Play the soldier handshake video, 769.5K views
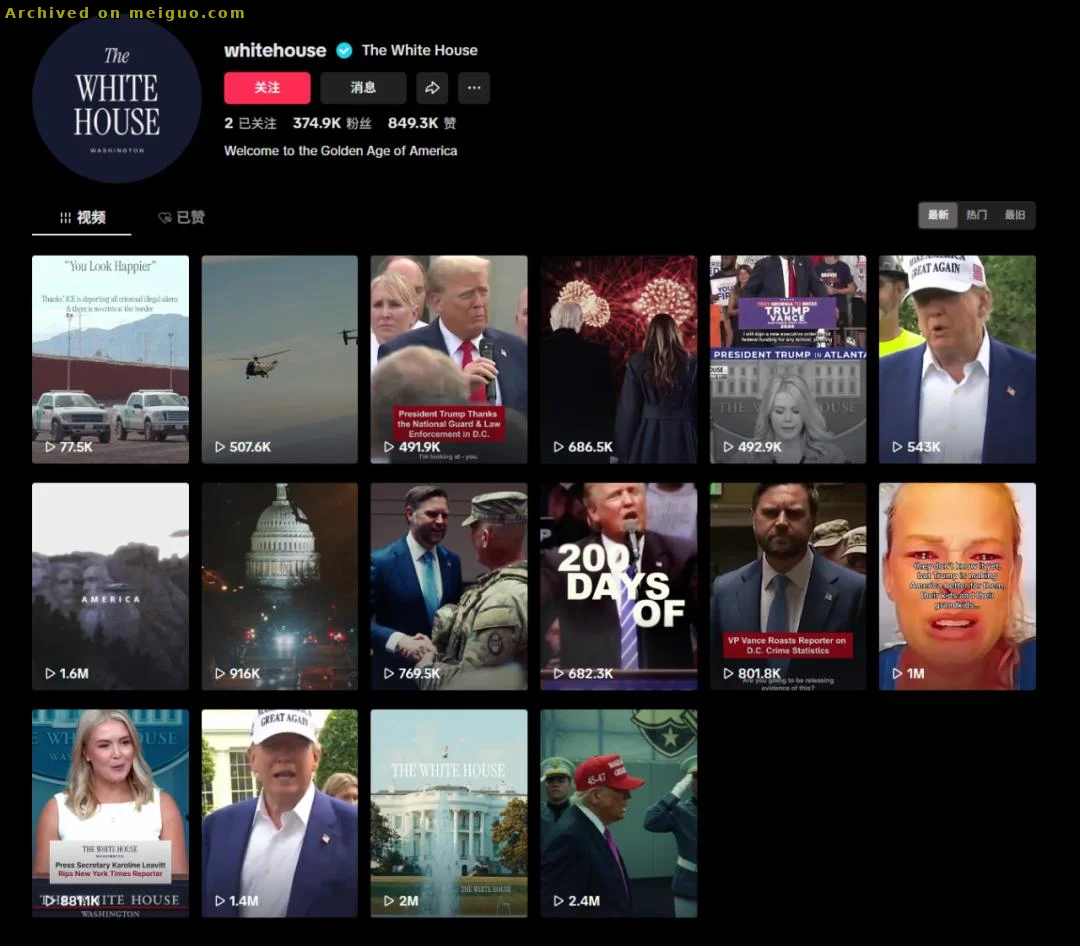This screenshot has height=946, width=1080. pyautogui.click(x=449, y=586)
